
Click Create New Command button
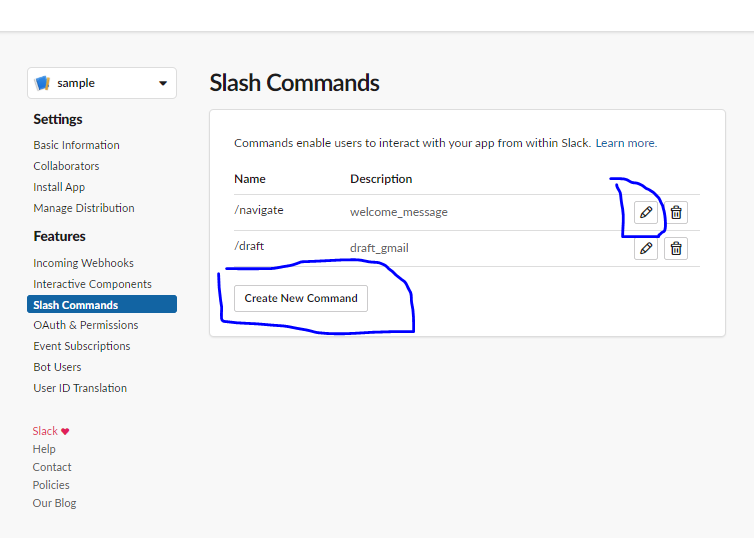301,298
